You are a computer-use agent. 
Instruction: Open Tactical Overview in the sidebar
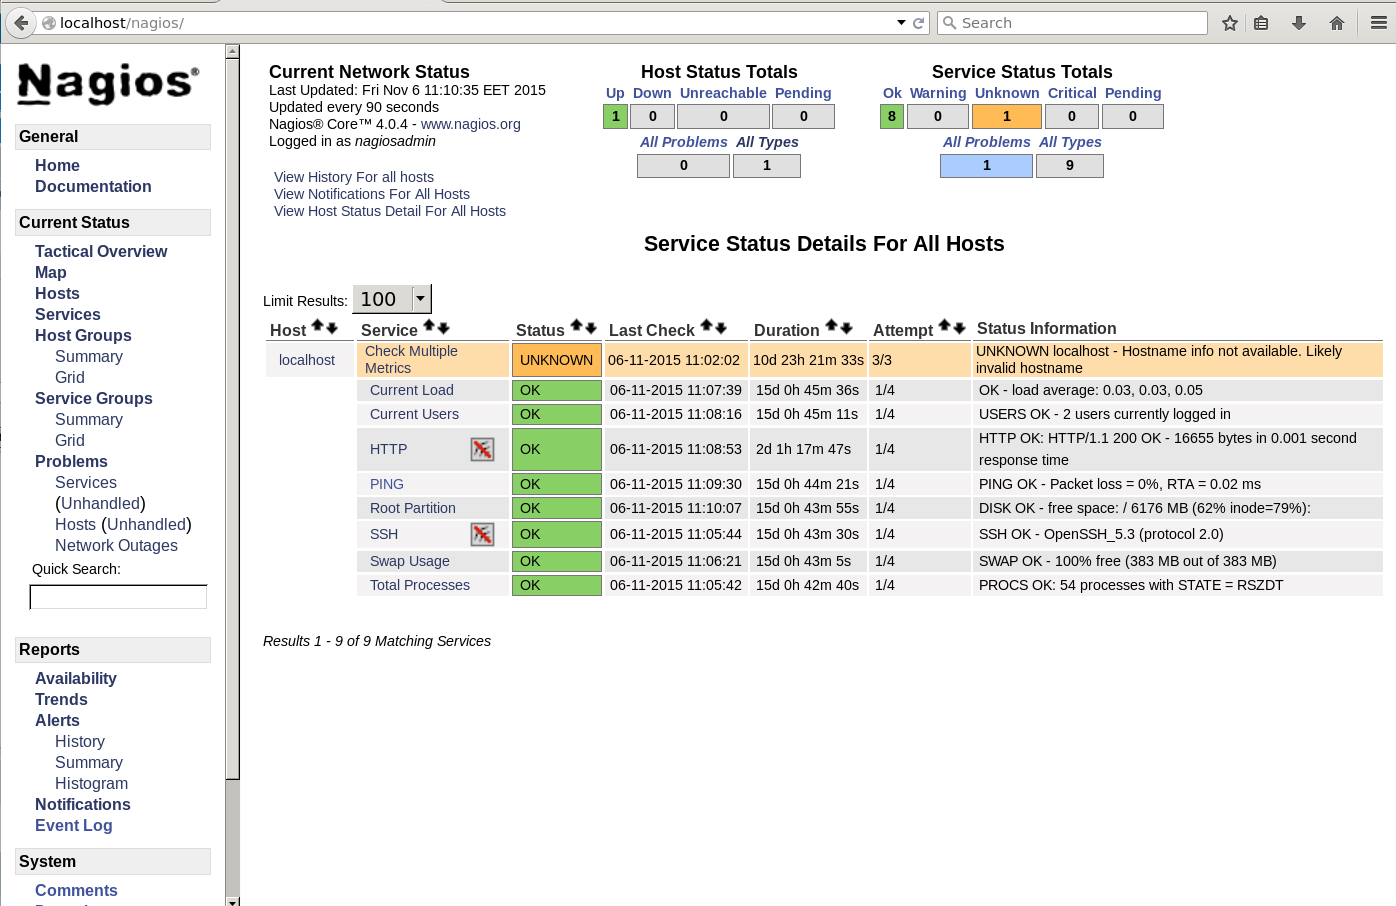pyautogui.click(x=101, y=252)
